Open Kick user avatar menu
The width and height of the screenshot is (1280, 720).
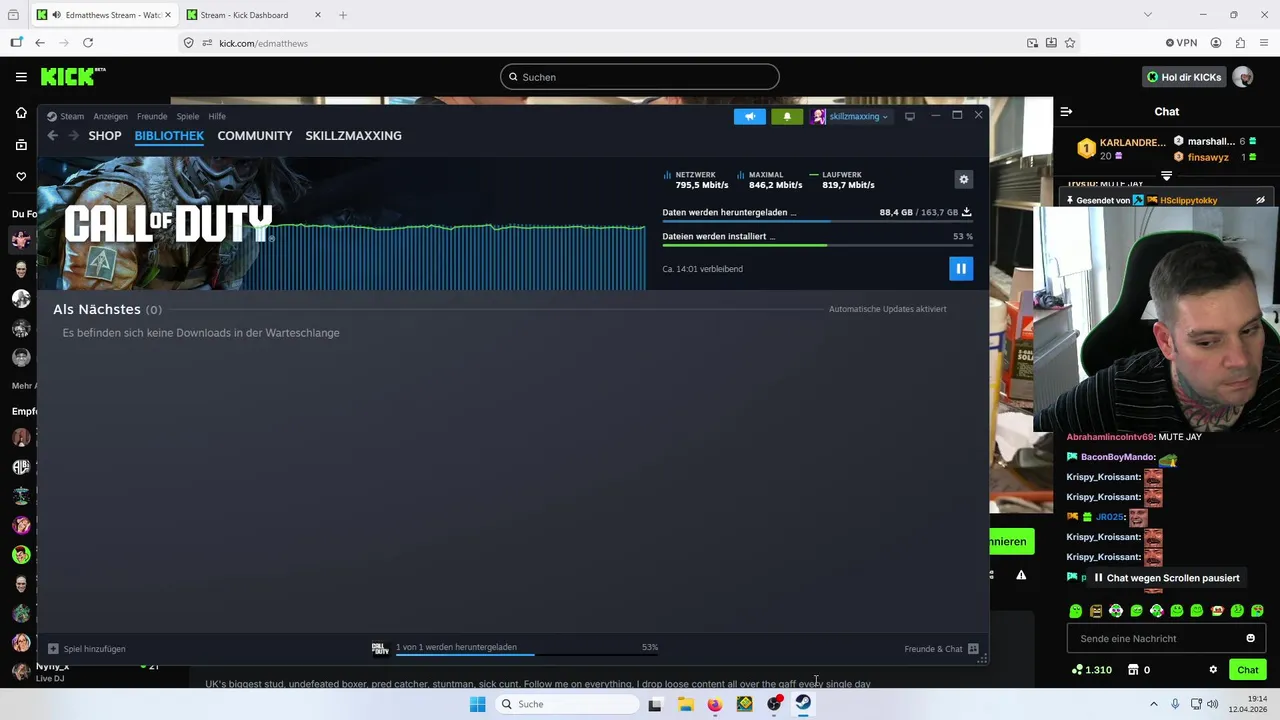(x=1243, y=77)
